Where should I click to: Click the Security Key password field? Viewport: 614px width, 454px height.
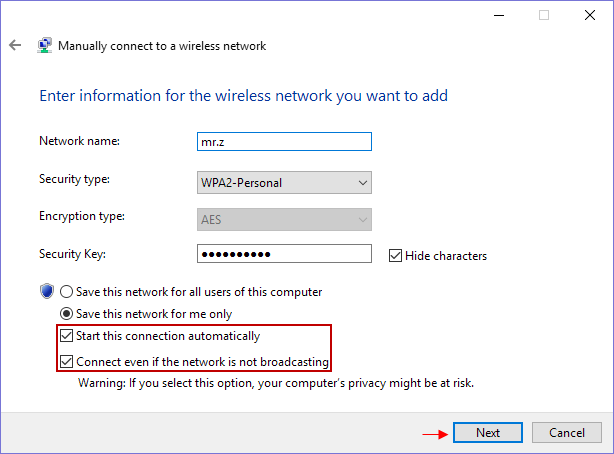(284, 254)
